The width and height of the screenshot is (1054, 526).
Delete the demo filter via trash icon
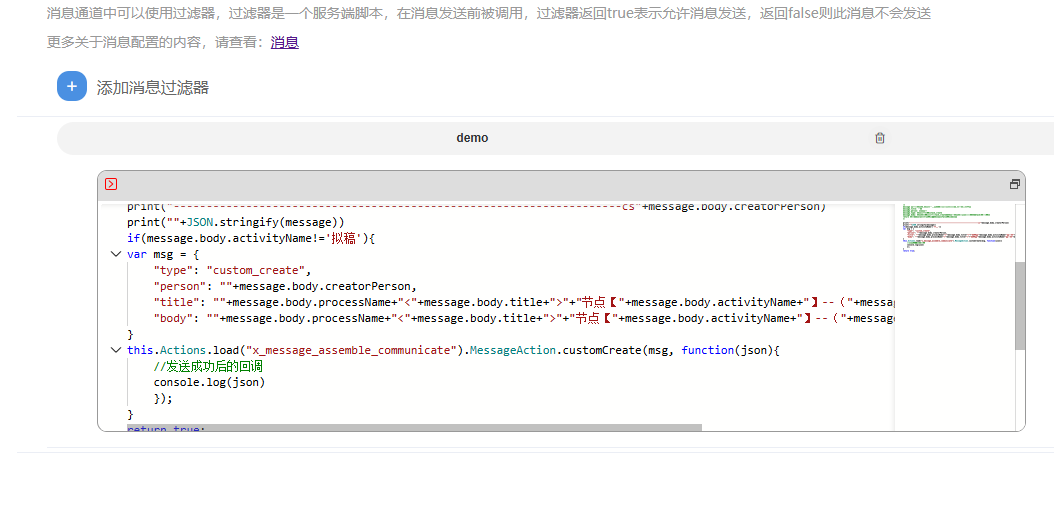coord(880,138)
